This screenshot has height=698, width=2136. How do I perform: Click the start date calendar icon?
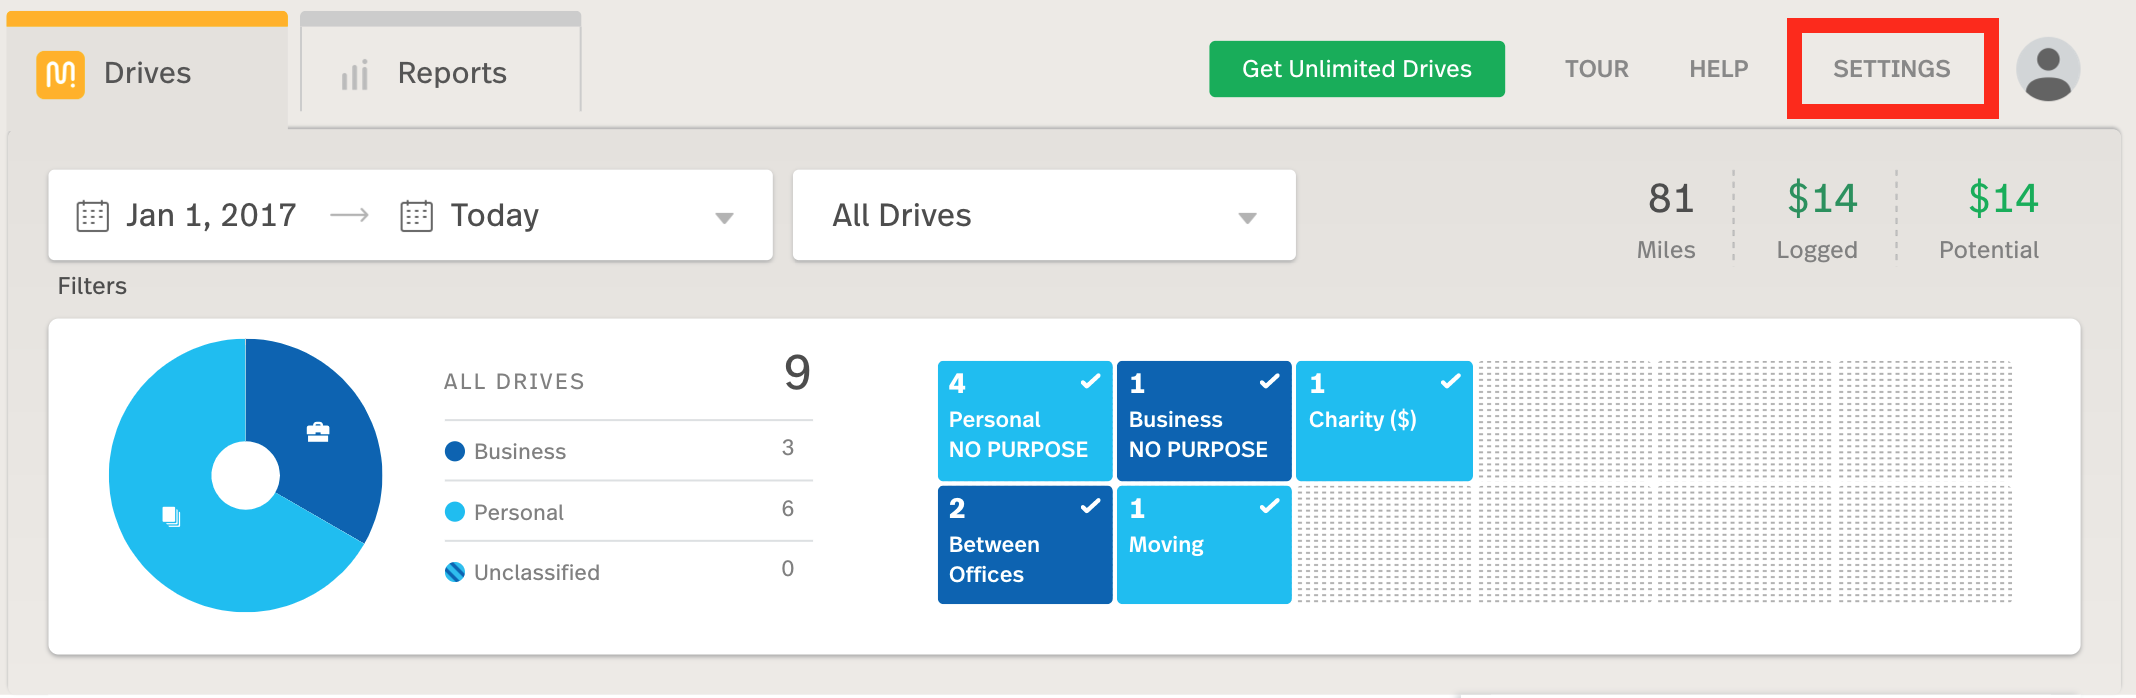[x=93, y=216]
